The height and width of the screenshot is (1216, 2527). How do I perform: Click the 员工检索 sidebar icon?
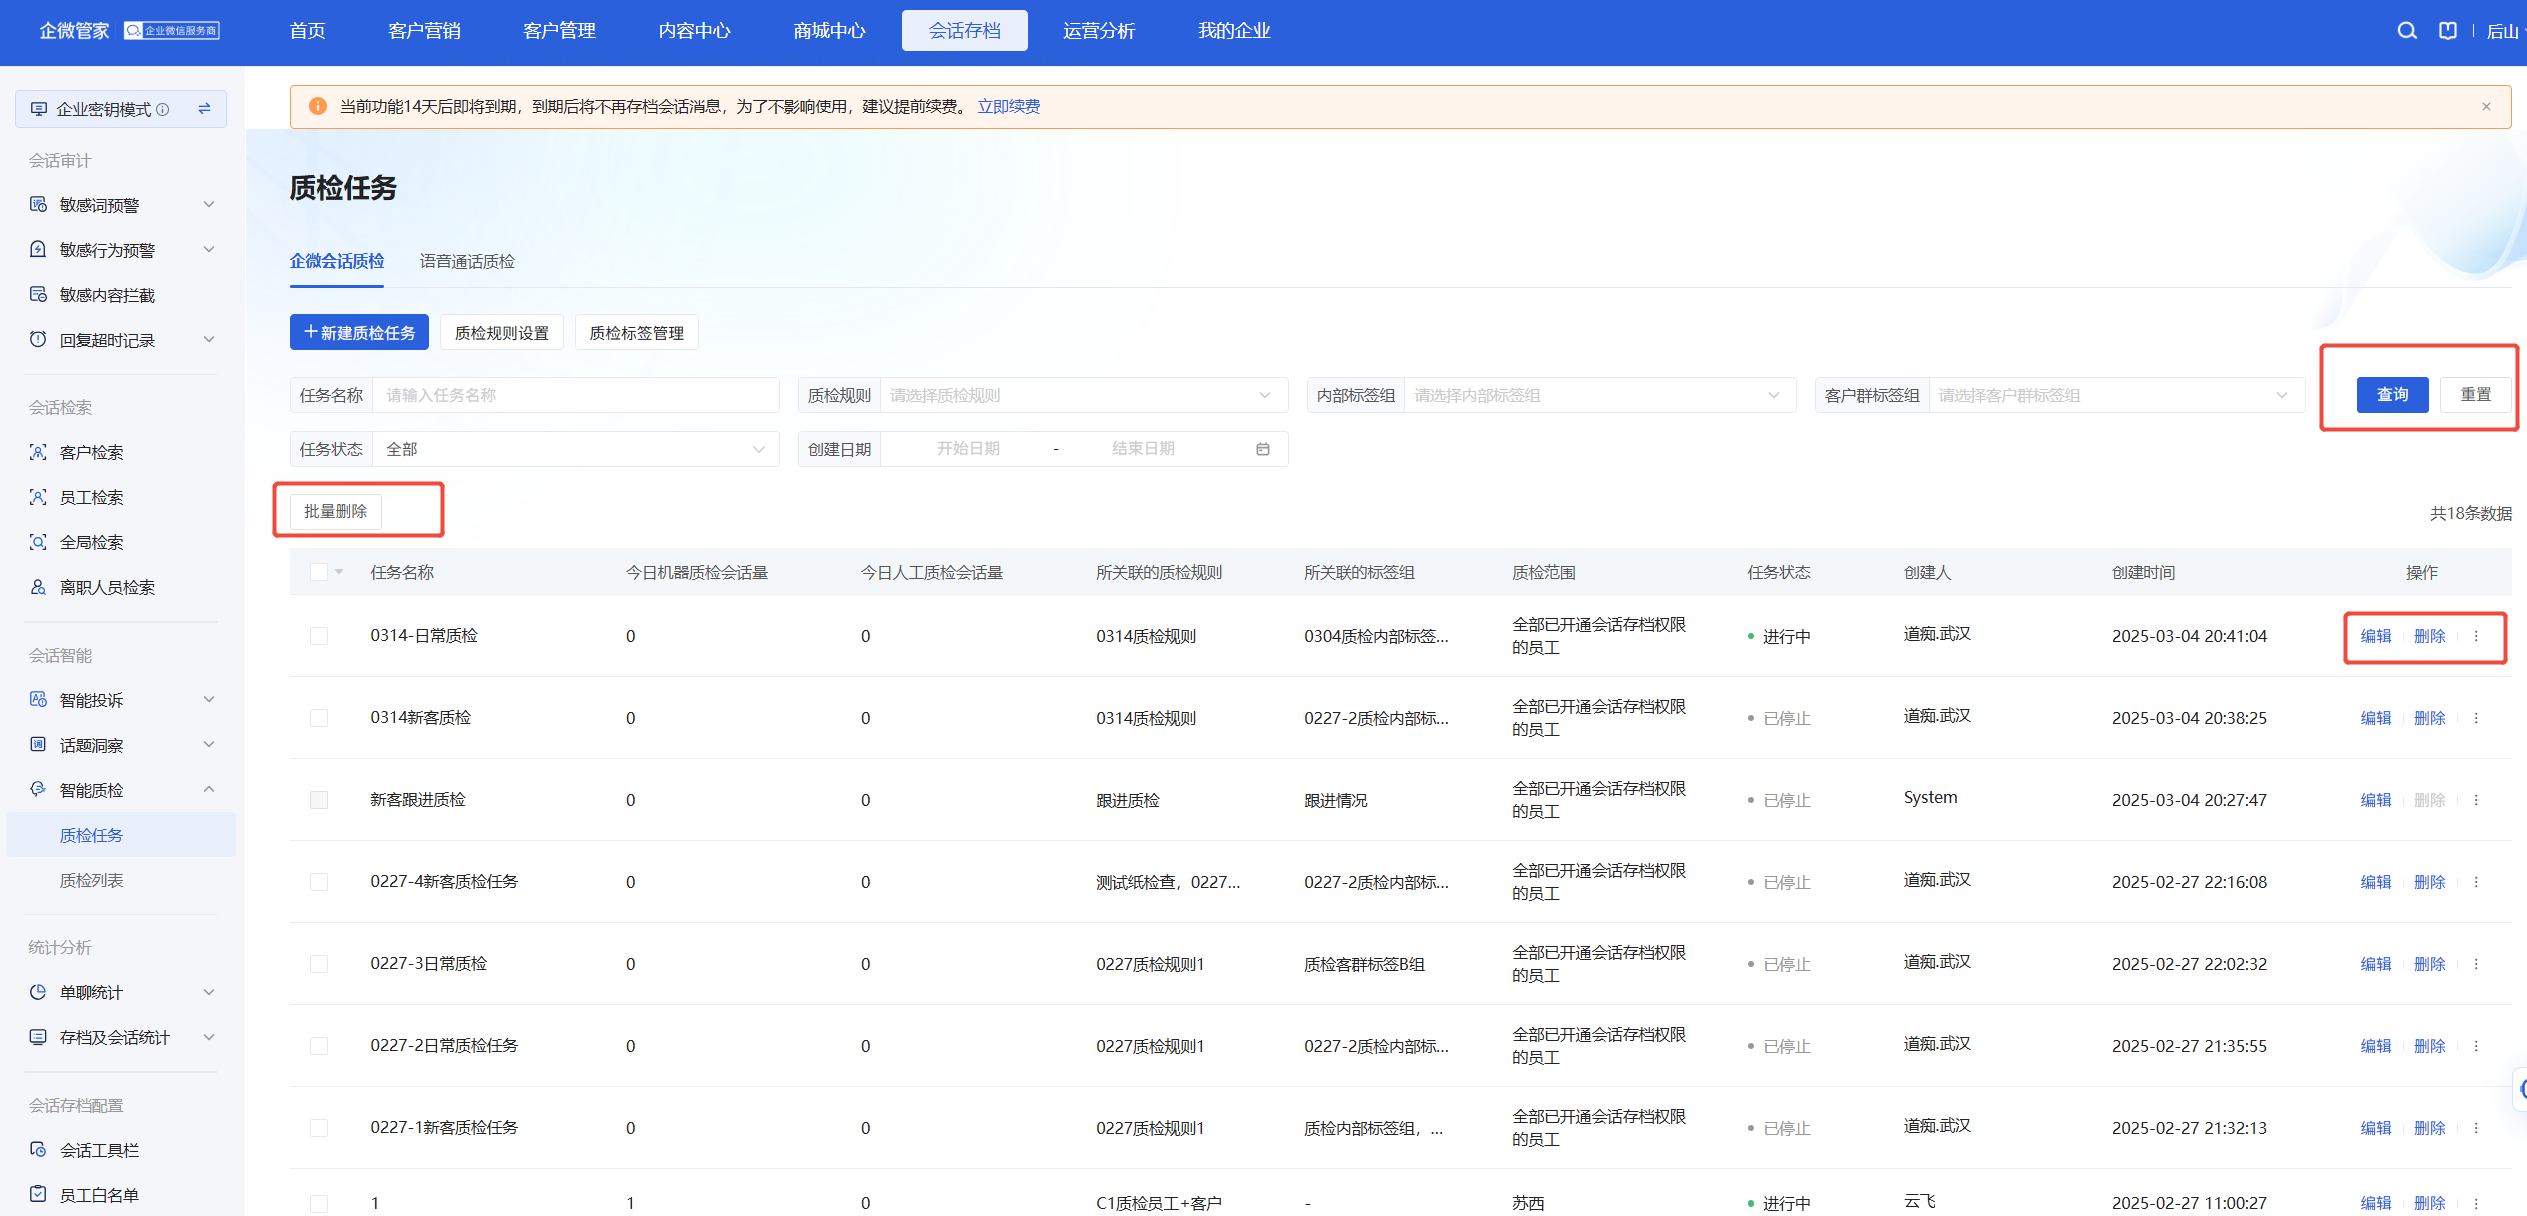pyautogui.click(x=38, y=497)
